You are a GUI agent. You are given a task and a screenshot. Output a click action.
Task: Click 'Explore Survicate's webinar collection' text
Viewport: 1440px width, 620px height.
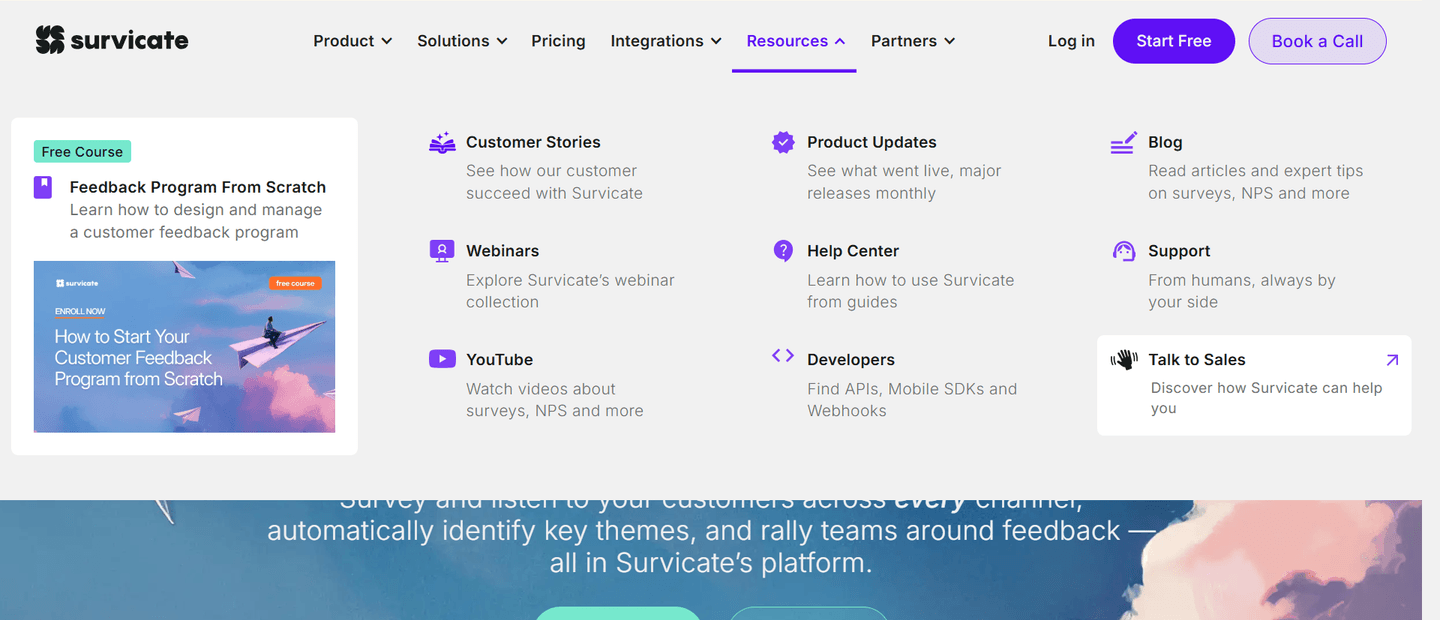point(570,291)
